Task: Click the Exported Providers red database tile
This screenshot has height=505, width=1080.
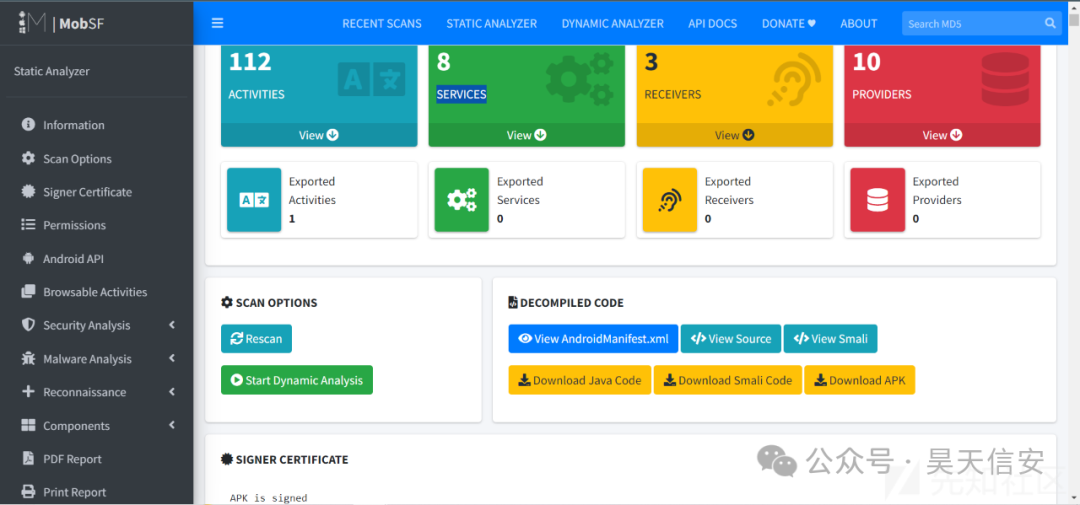Action: [878, 200]
